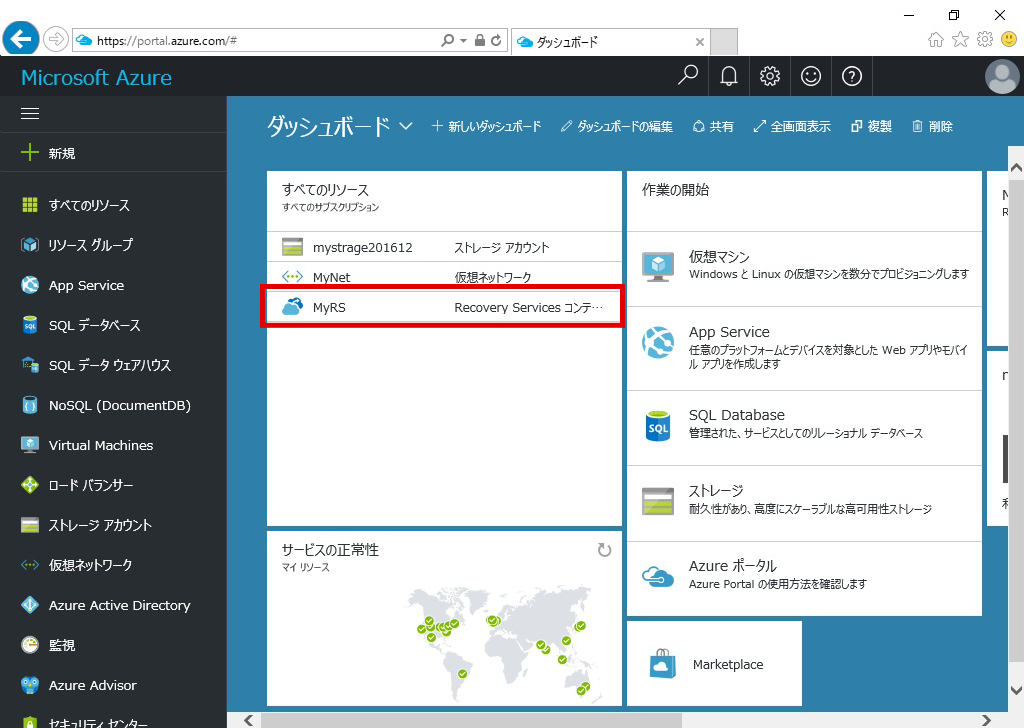Open the help question mark icon
The image size is (1024, 728).
pyautogui.click(x=852, y=76)
